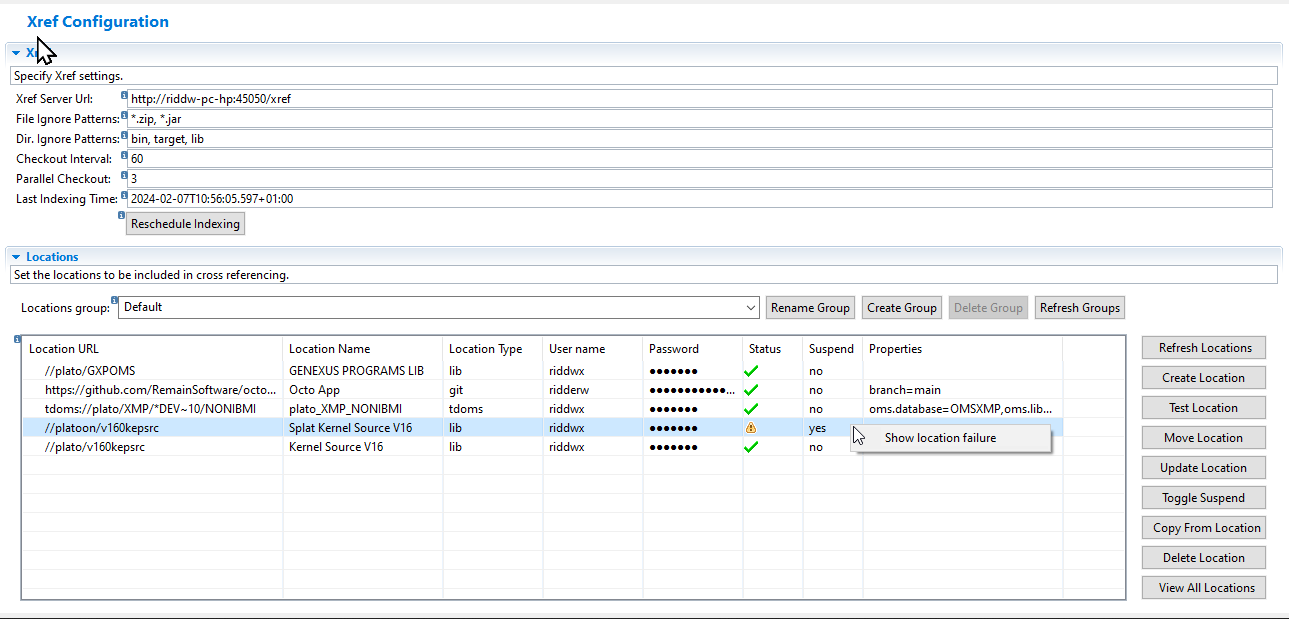Collapse the Locations section

coord(16,257)
